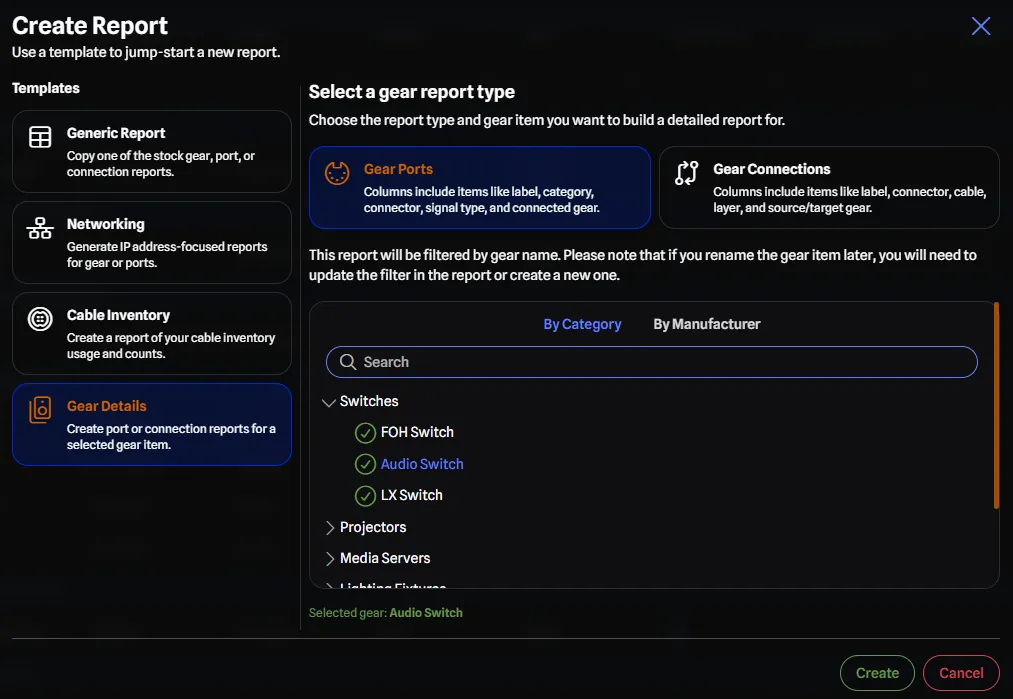Toggle the LX Switch check circle
This screenshot has width=1013, height=699.
pos(366,495)
